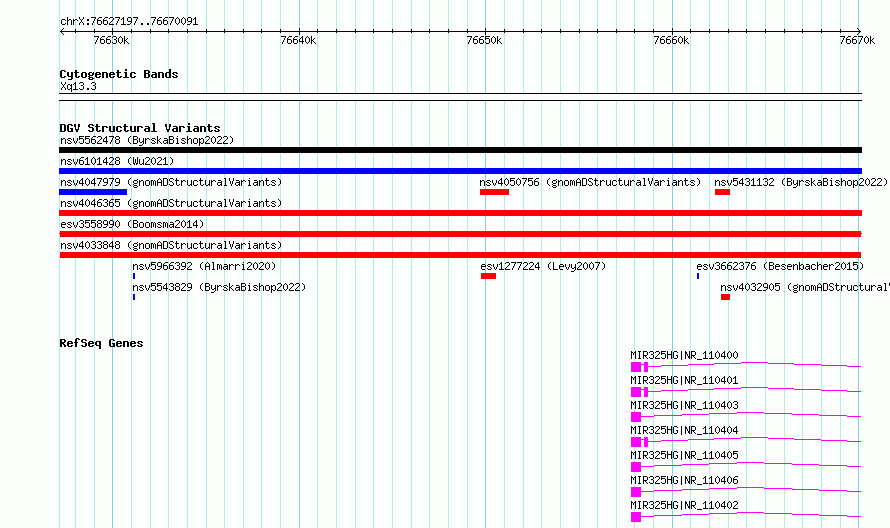Click the nsv6101428 blue variant bar
The height and width of the screenshot is (528, 890).
460,171
